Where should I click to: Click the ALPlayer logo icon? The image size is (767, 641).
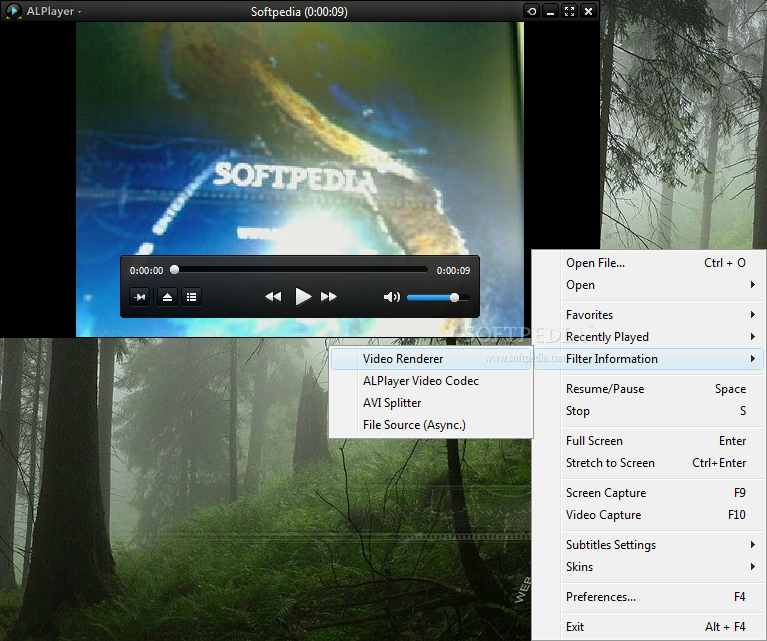pyautogui.click(x=13, y=11)
